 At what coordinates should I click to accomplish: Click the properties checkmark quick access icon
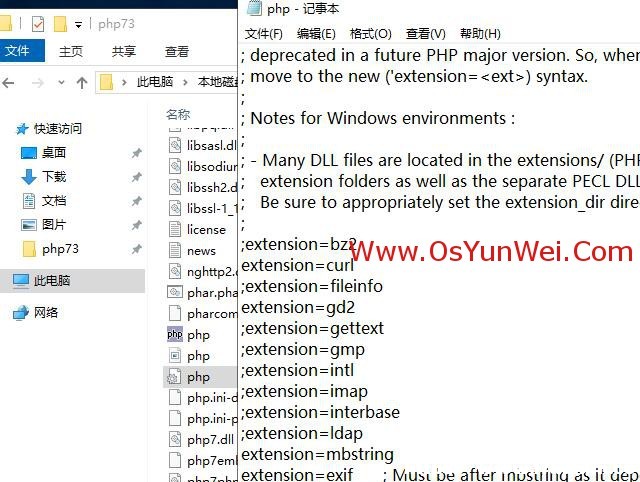point(38,24)
